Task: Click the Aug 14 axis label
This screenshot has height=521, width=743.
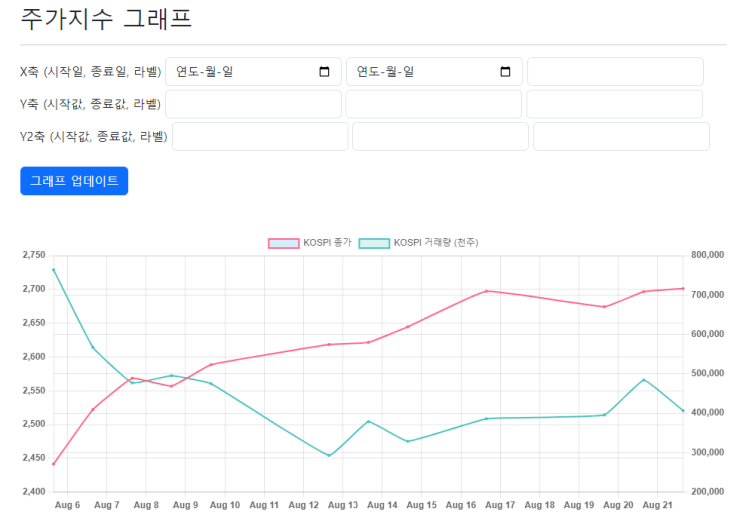Action: [x=382, y=505]
